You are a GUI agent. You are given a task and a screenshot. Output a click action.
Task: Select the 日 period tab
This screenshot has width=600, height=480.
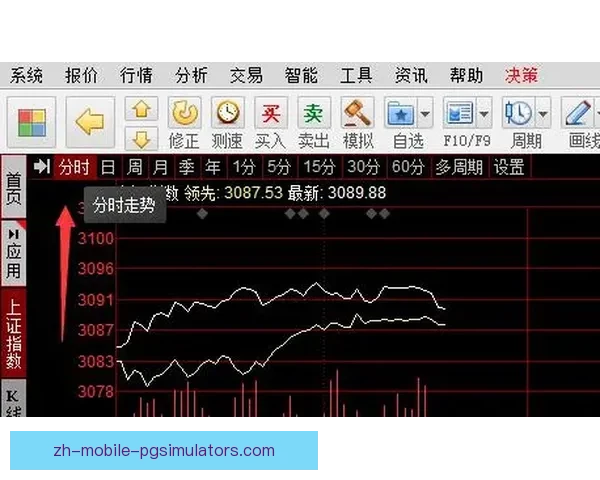tap(108, 167)
